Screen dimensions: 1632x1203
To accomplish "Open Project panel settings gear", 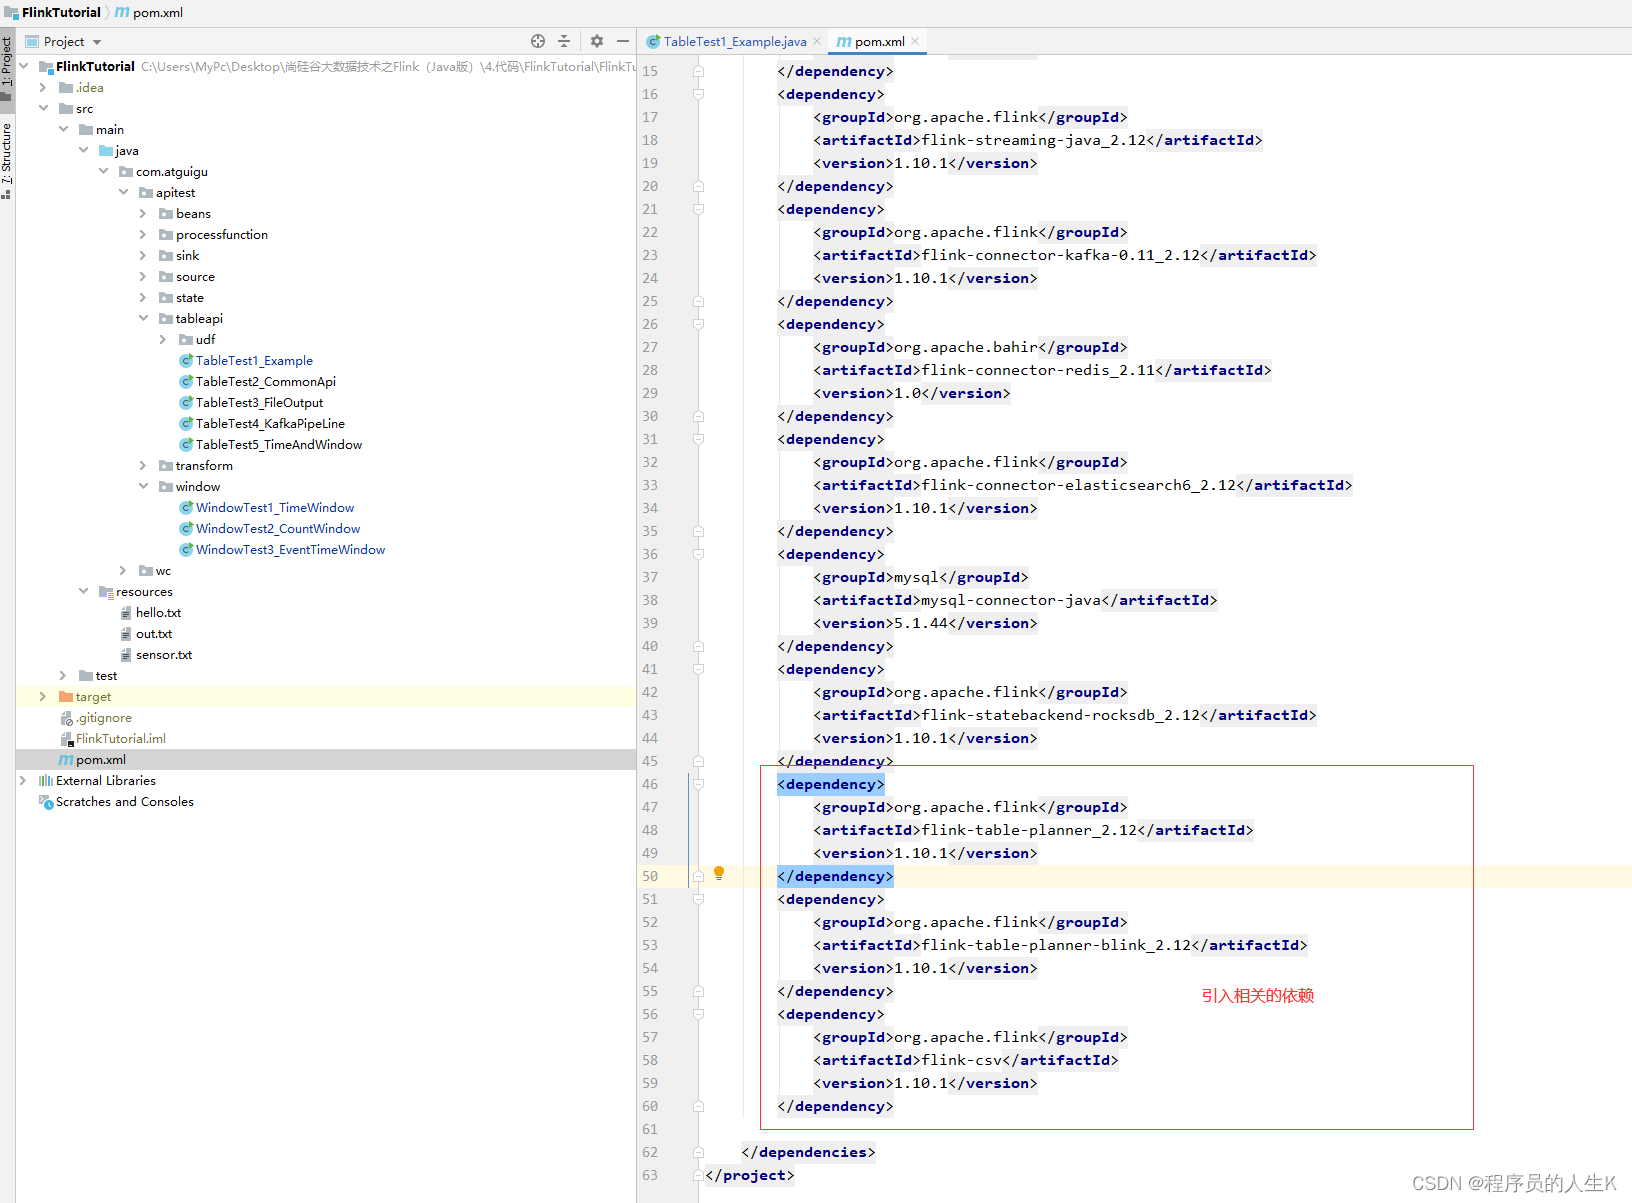I will (597, 41).
